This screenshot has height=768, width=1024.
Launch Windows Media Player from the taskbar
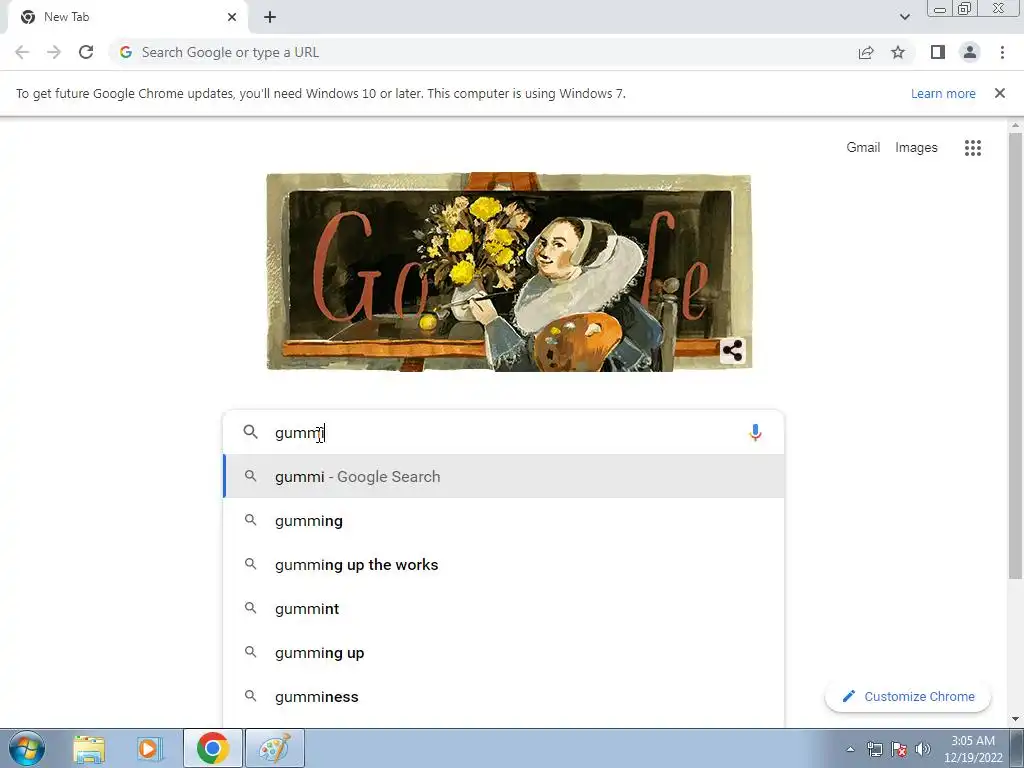pyautogui.click(x=149, y=749)
